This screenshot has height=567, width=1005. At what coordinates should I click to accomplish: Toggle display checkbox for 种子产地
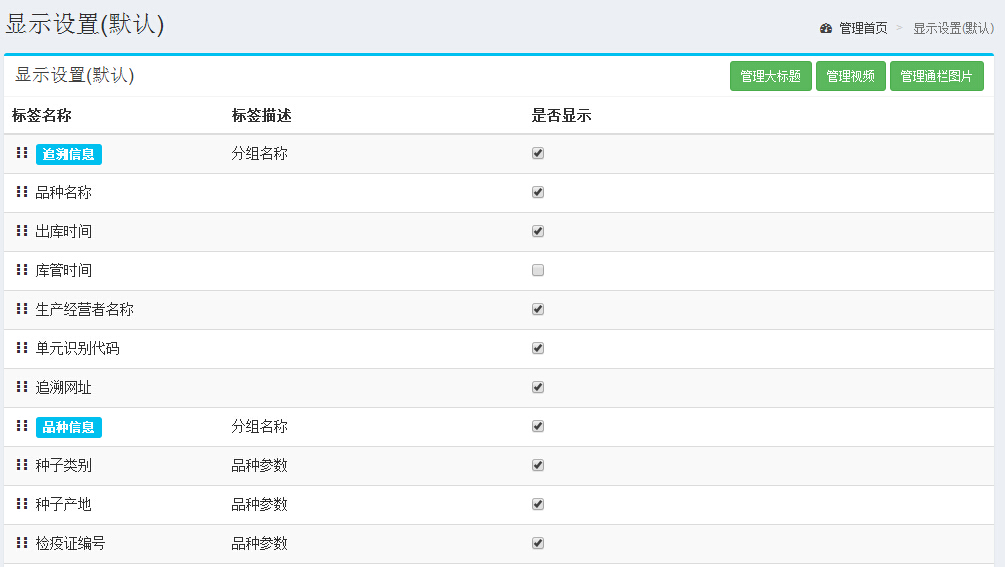[538, 505]
